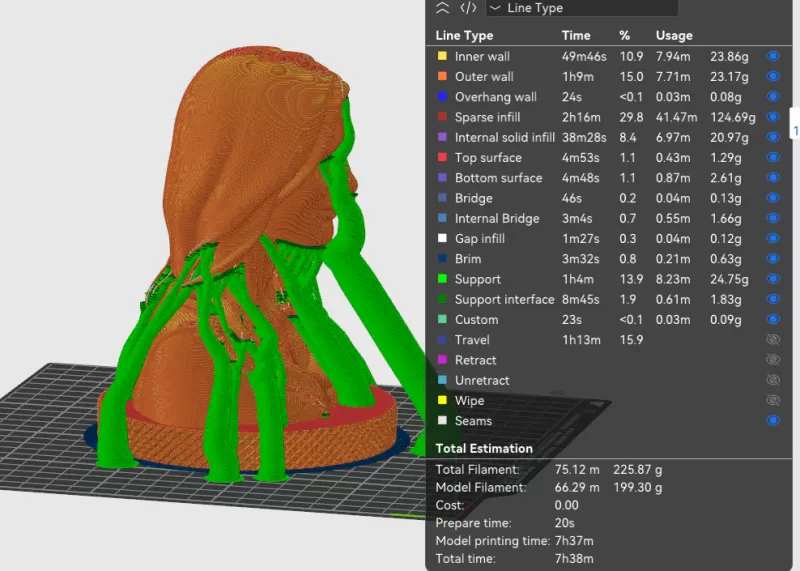Show Wipe moves with eye icon
This screenshot has width=800, height=571.
point(772,401)
